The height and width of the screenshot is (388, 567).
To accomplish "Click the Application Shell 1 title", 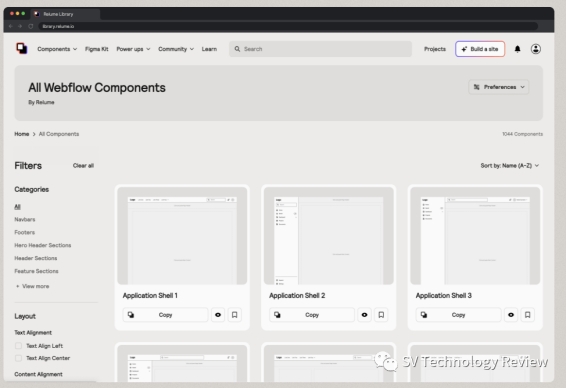I will click(150, 295).
